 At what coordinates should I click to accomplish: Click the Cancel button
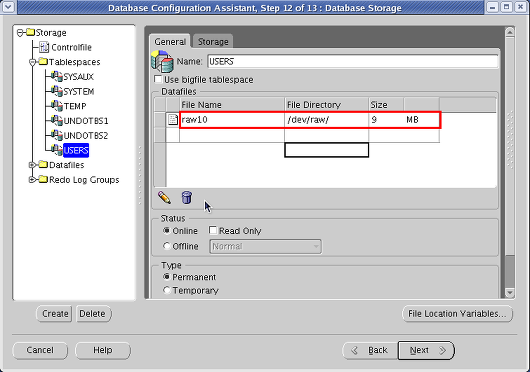coord(40,350)
